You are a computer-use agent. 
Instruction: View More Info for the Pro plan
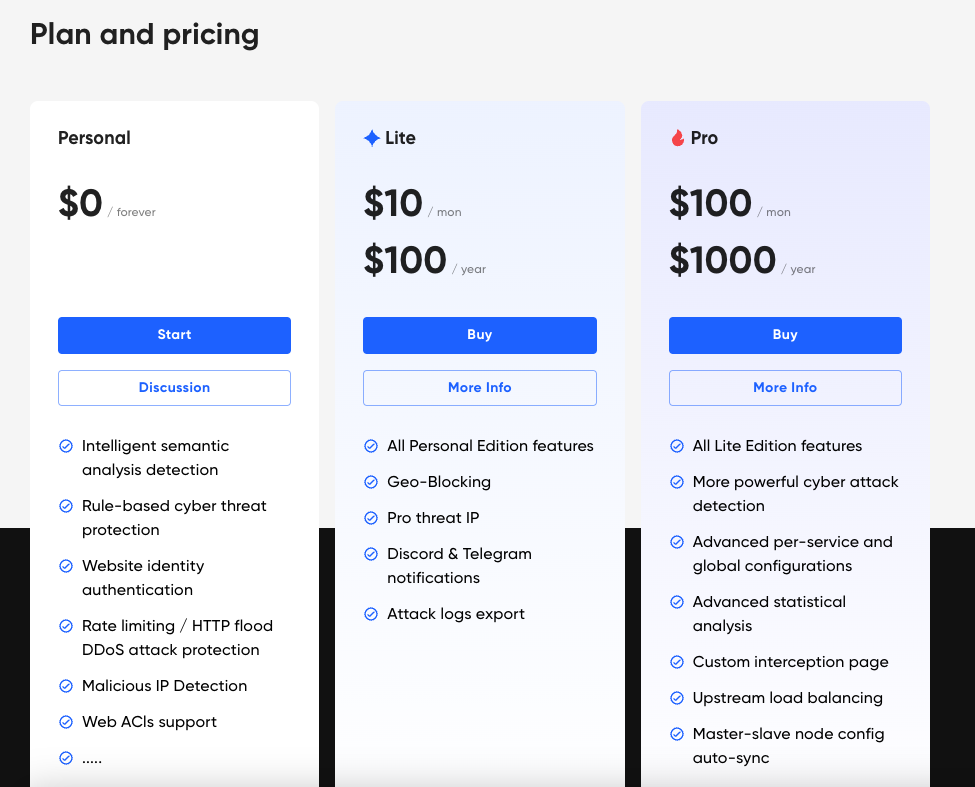pyautogui.click(x=785, y=388)
